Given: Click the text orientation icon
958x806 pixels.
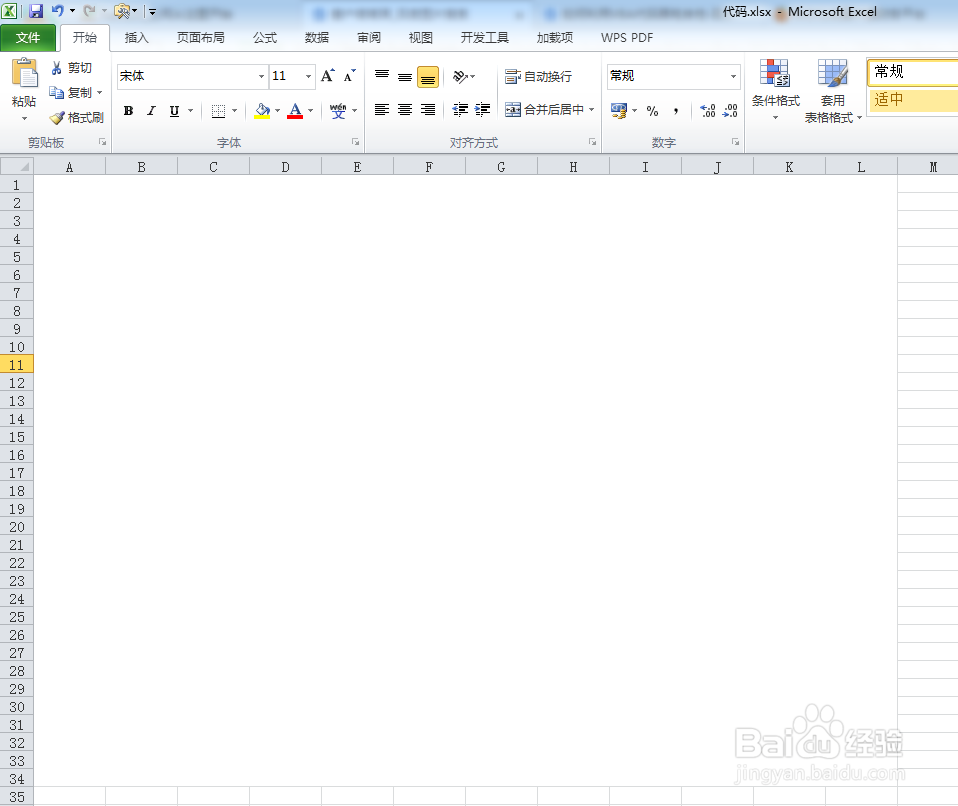Looking at the screenshot, I should tap(460, 76).
